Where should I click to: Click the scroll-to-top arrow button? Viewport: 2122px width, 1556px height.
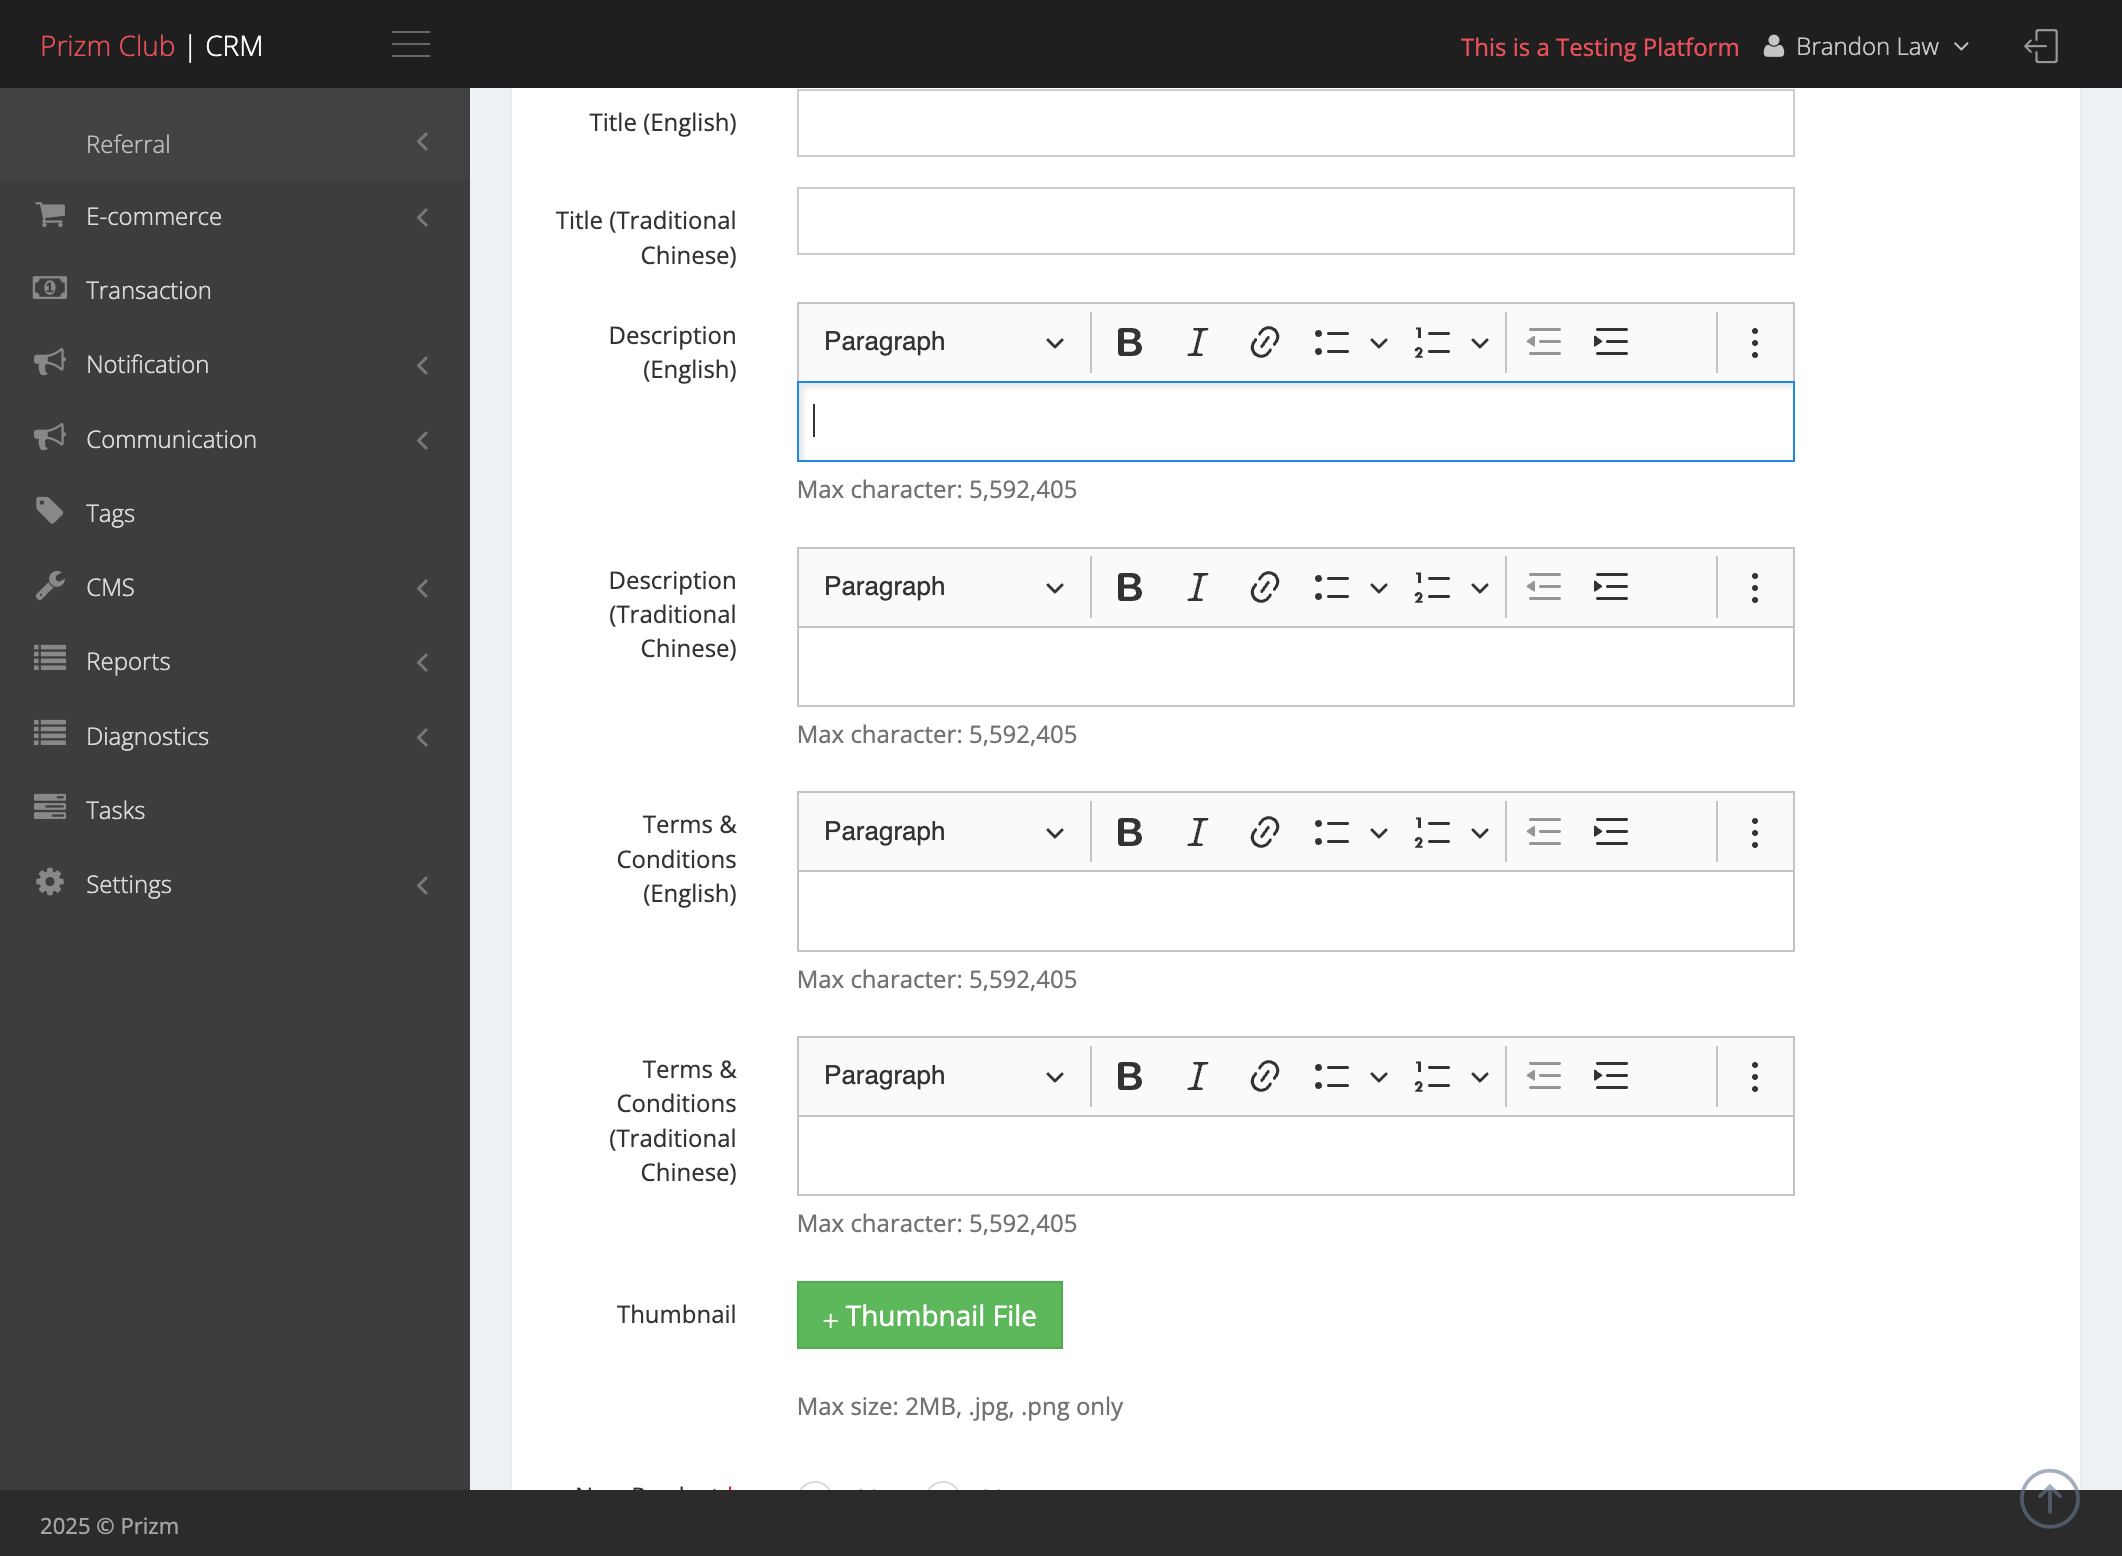coord(2049,1498)
